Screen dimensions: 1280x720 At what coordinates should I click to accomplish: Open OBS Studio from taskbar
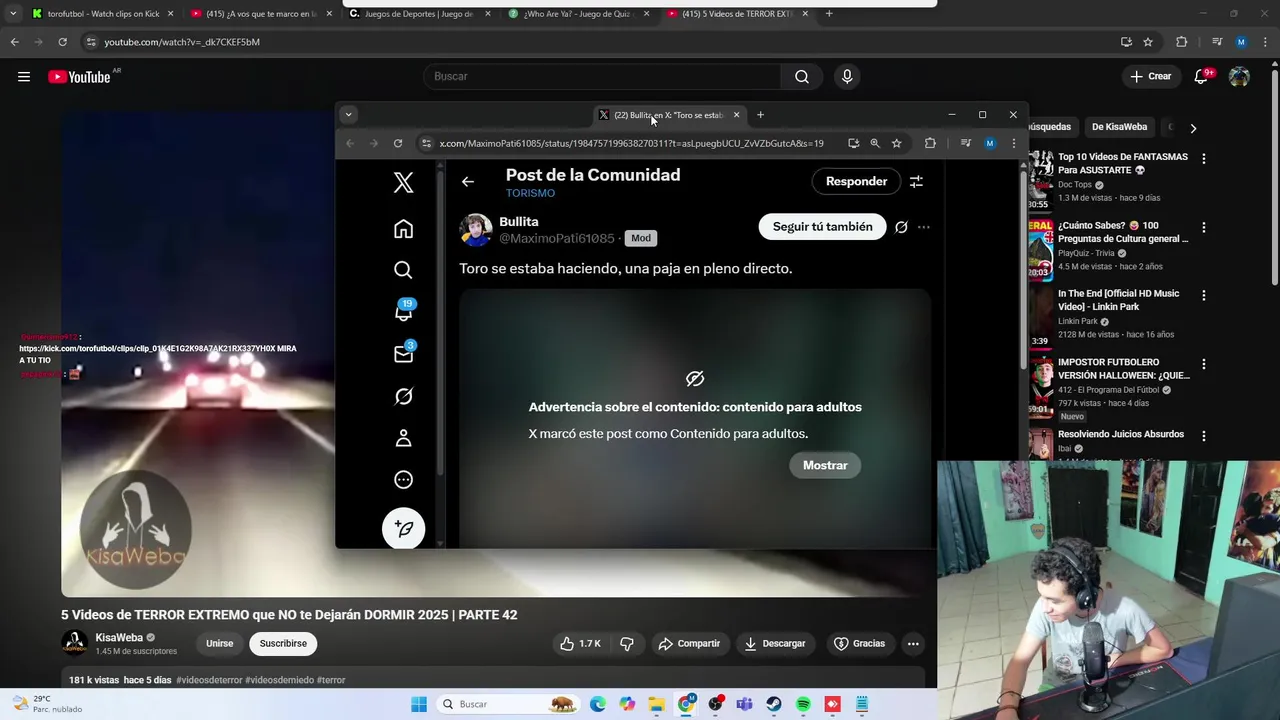[715, 704]
